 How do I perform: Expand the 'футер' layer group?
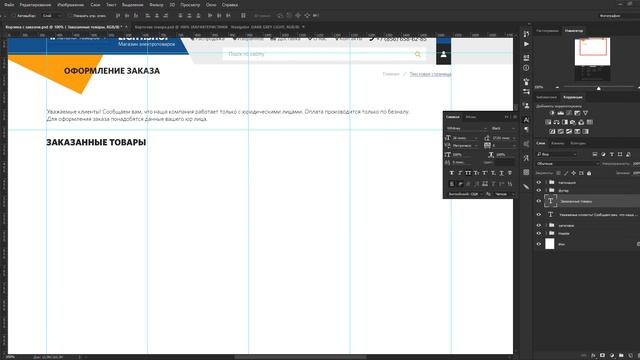(546, 190)
